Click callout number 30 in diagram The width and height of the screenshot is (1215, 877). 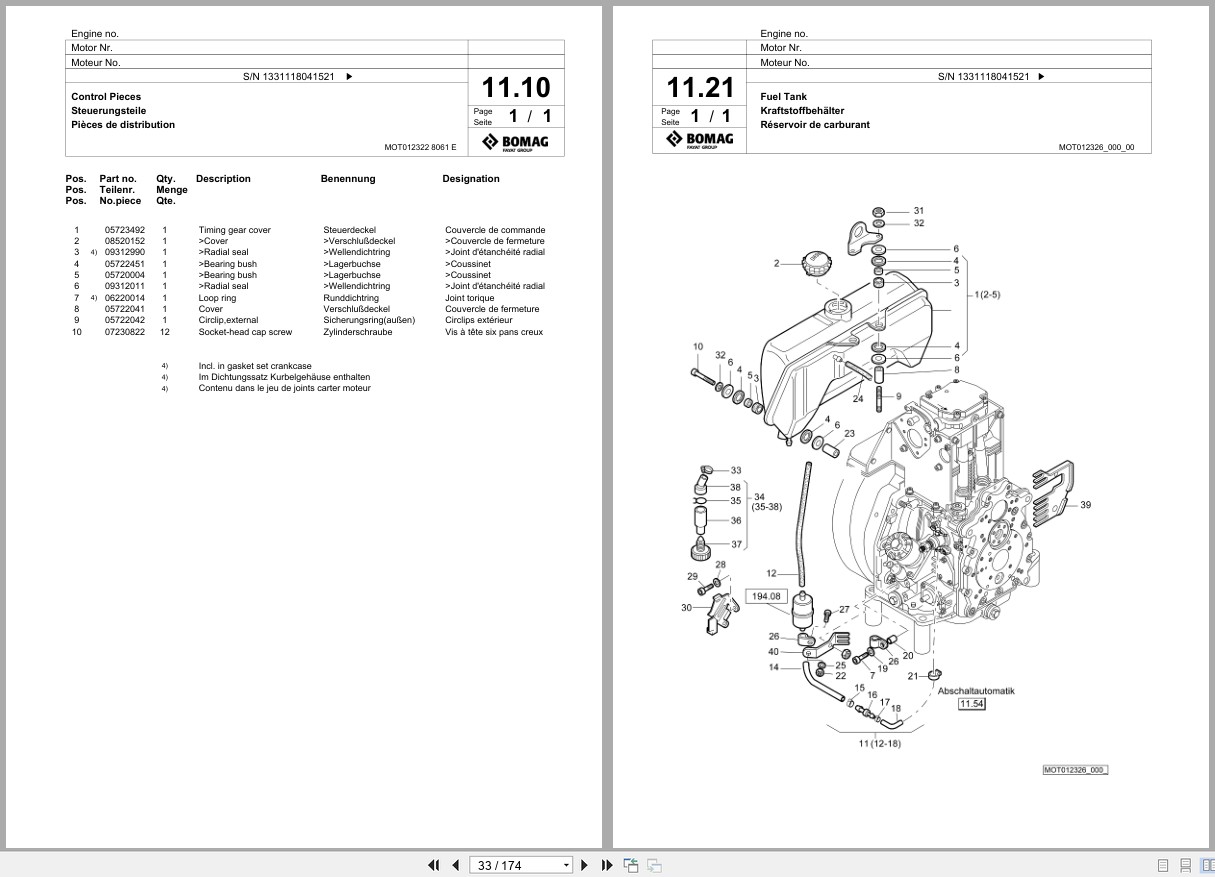(x=686, y=607)
